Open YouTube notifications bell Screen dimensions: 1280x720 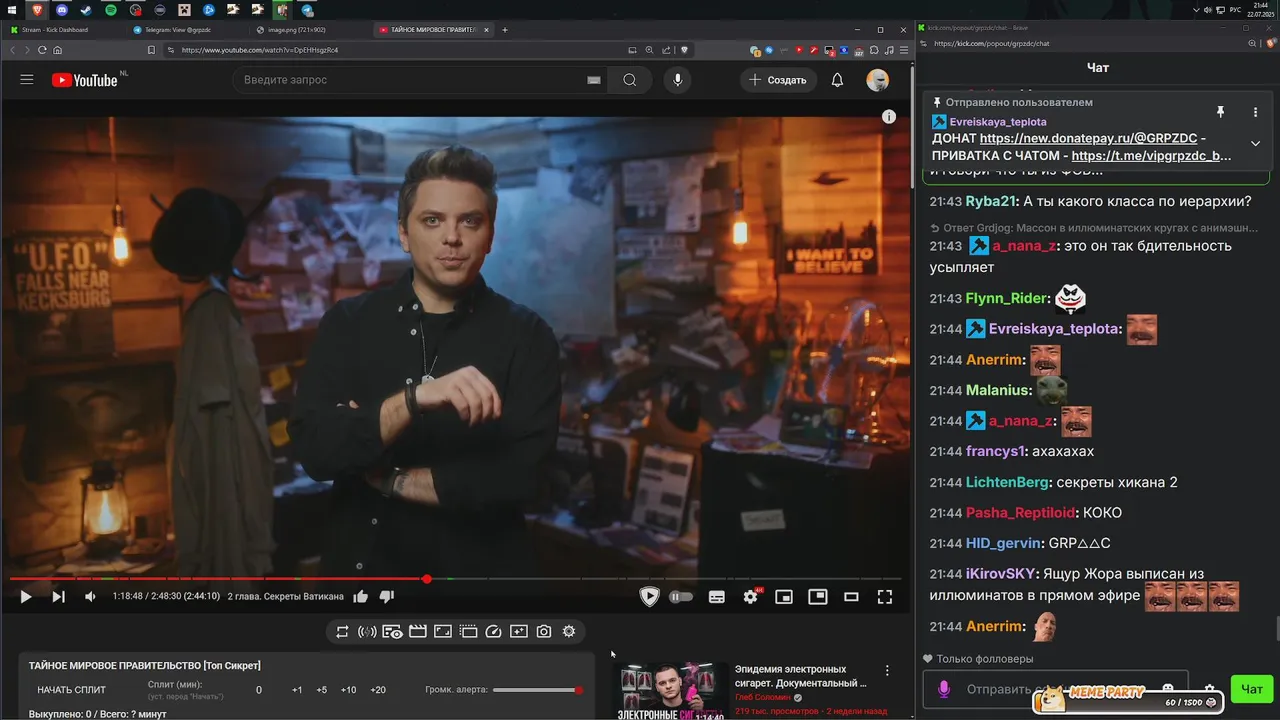(837, 80)
